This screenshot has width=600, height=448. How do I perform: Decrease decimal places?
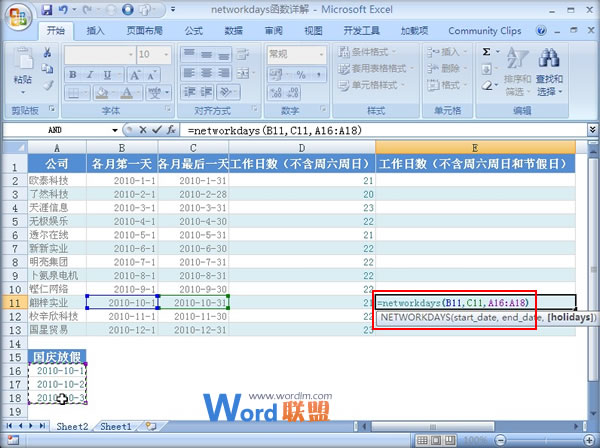tap(293, 93)
